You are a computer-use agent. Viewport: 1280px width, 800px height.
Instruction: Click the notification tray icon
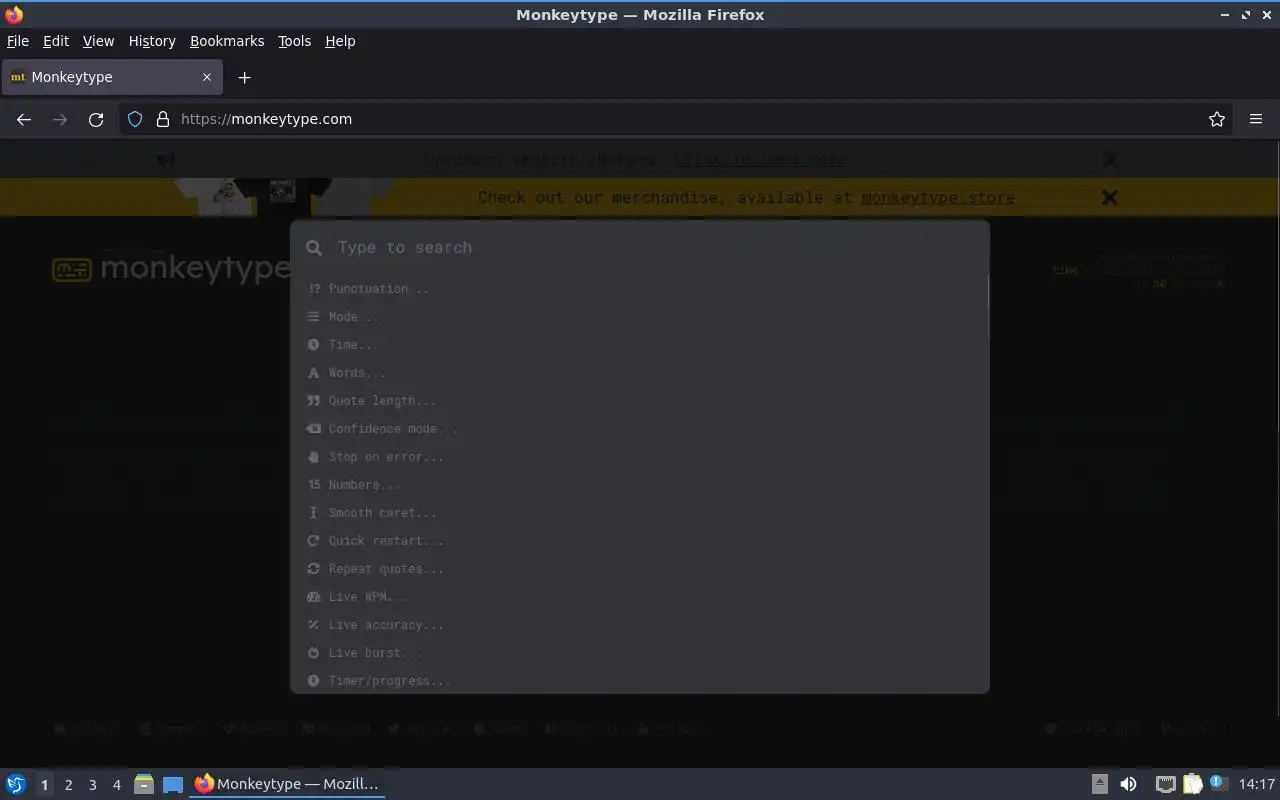point(1218,783)
